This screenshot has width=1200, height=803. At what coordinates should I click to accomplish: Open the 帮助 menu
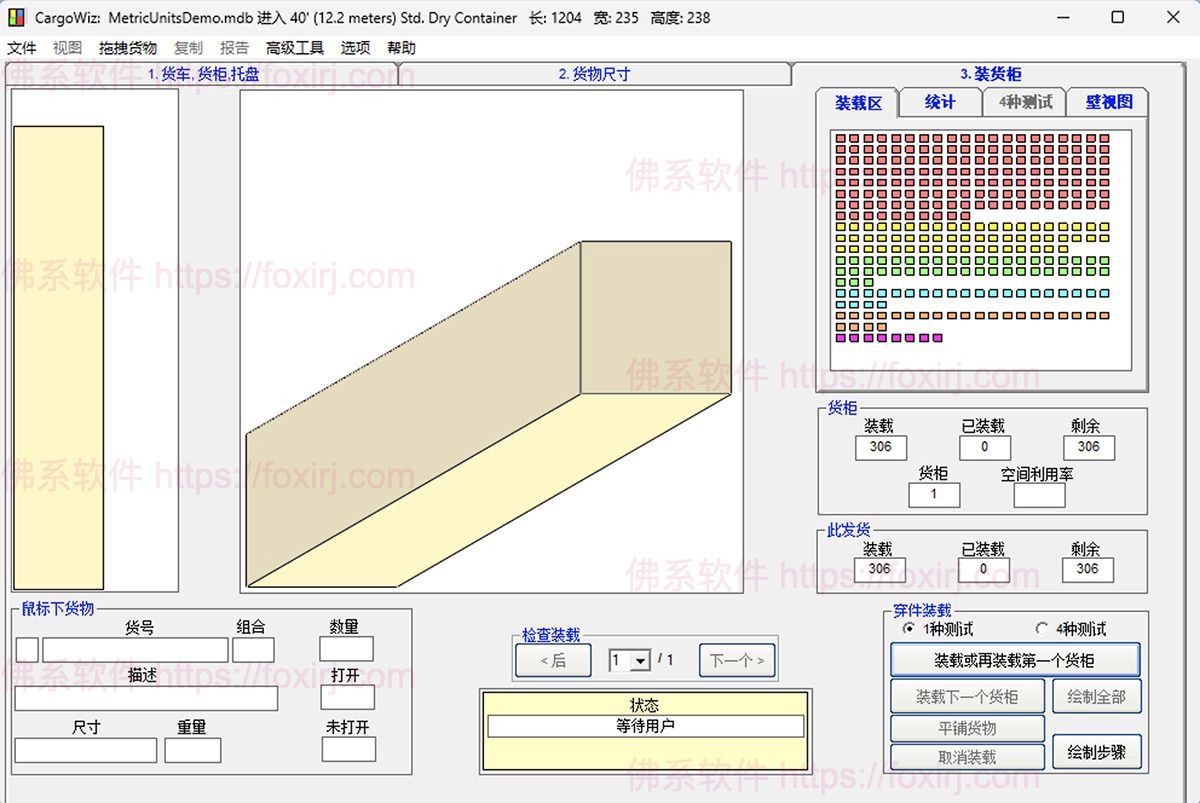click(x=401, y=48)
